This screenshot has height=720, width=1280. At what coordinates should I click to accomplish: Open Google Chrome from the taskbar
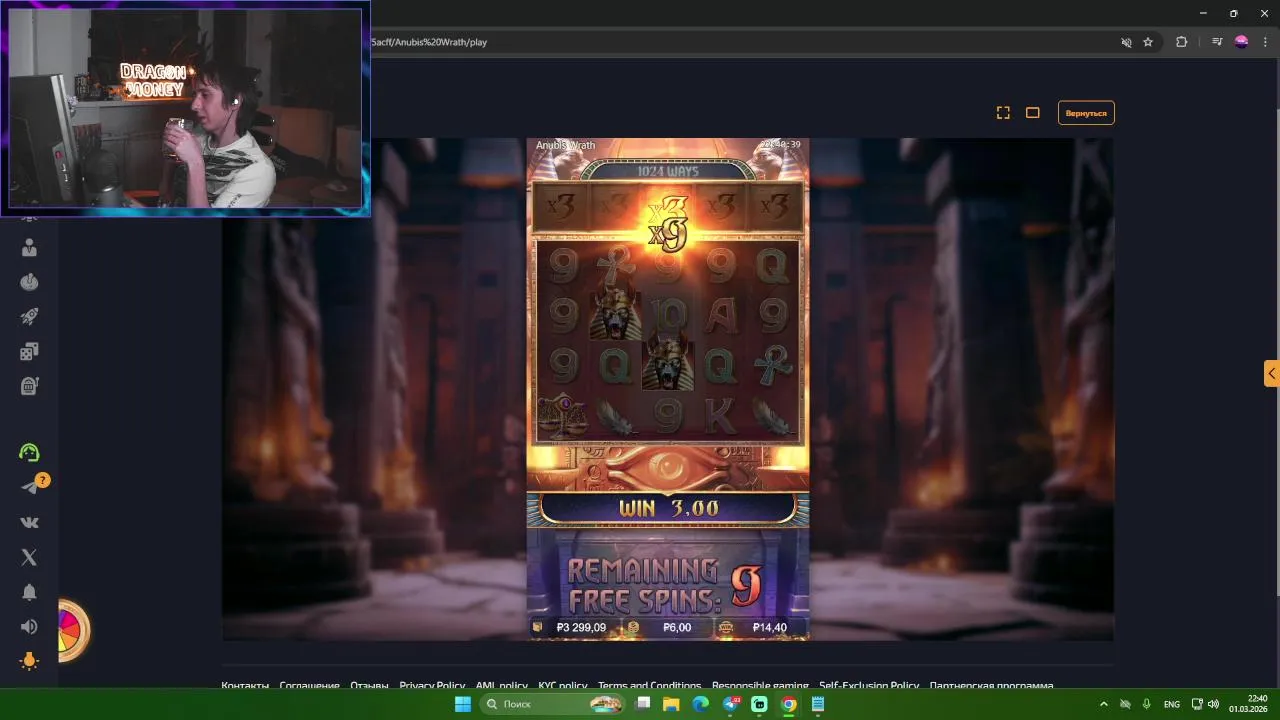coord(788,704)
